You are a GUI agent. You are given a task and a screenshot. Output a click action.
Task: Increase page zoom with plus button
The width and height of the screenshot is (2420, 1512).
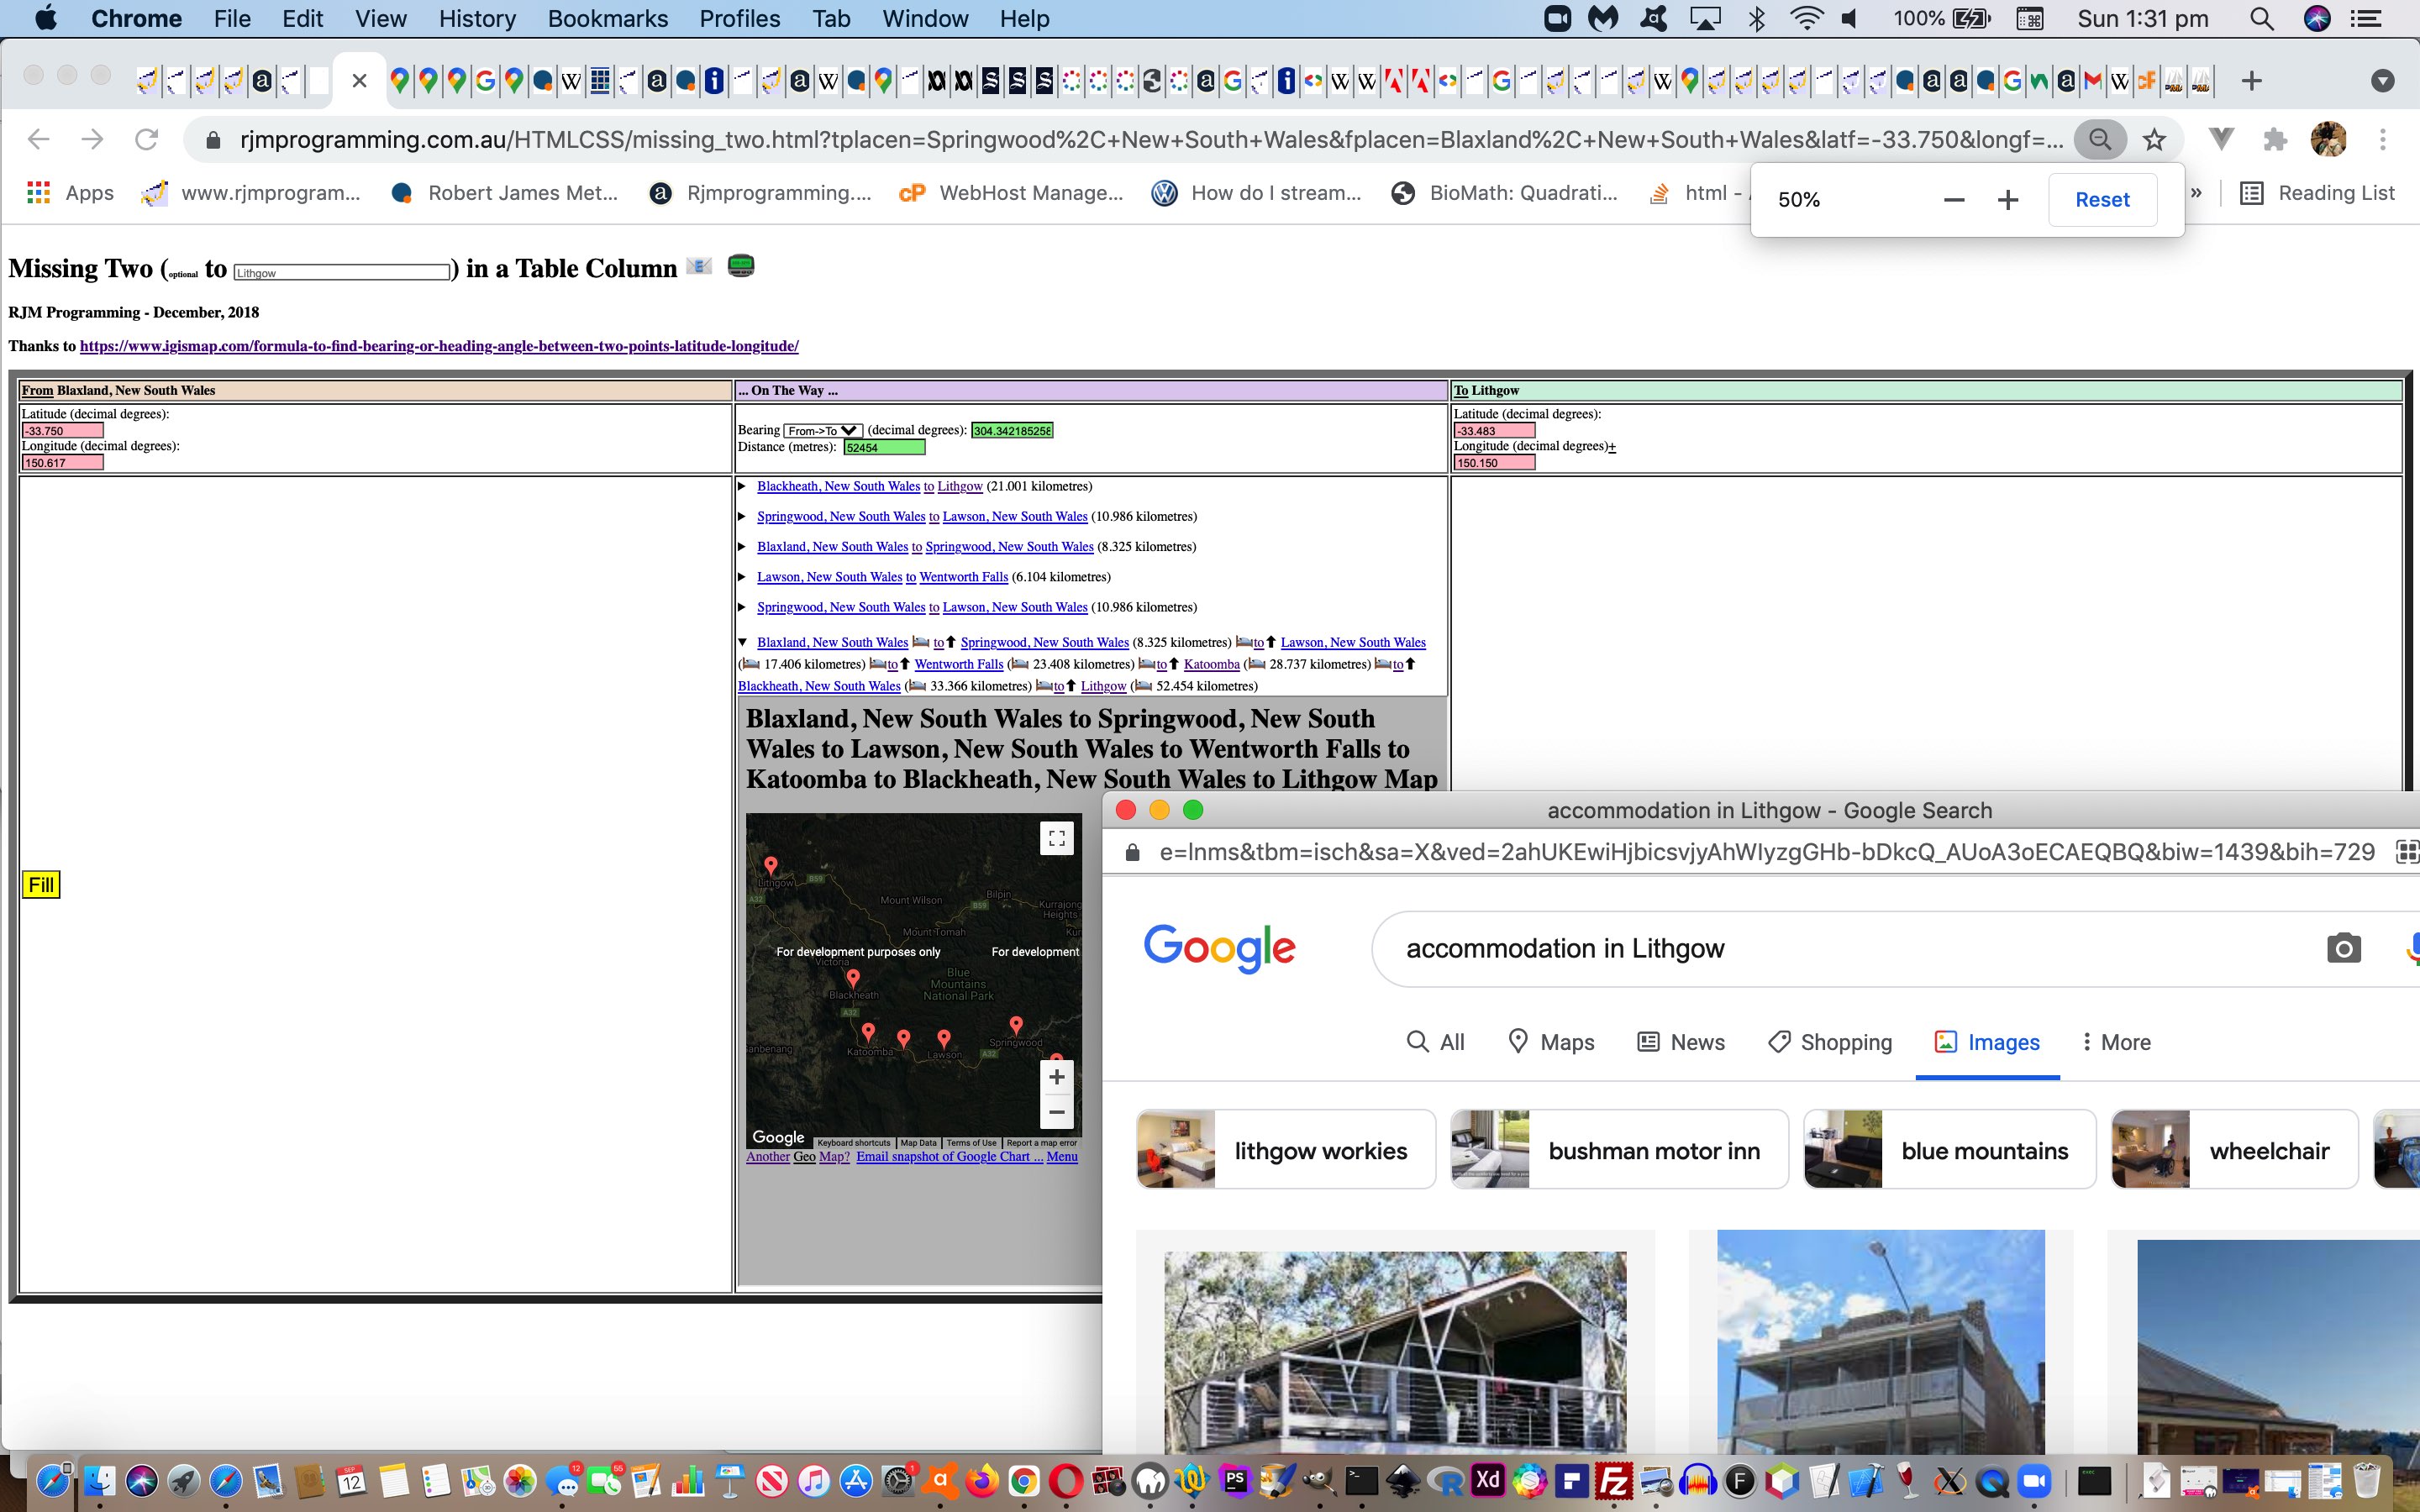(x=2008, y=200)
